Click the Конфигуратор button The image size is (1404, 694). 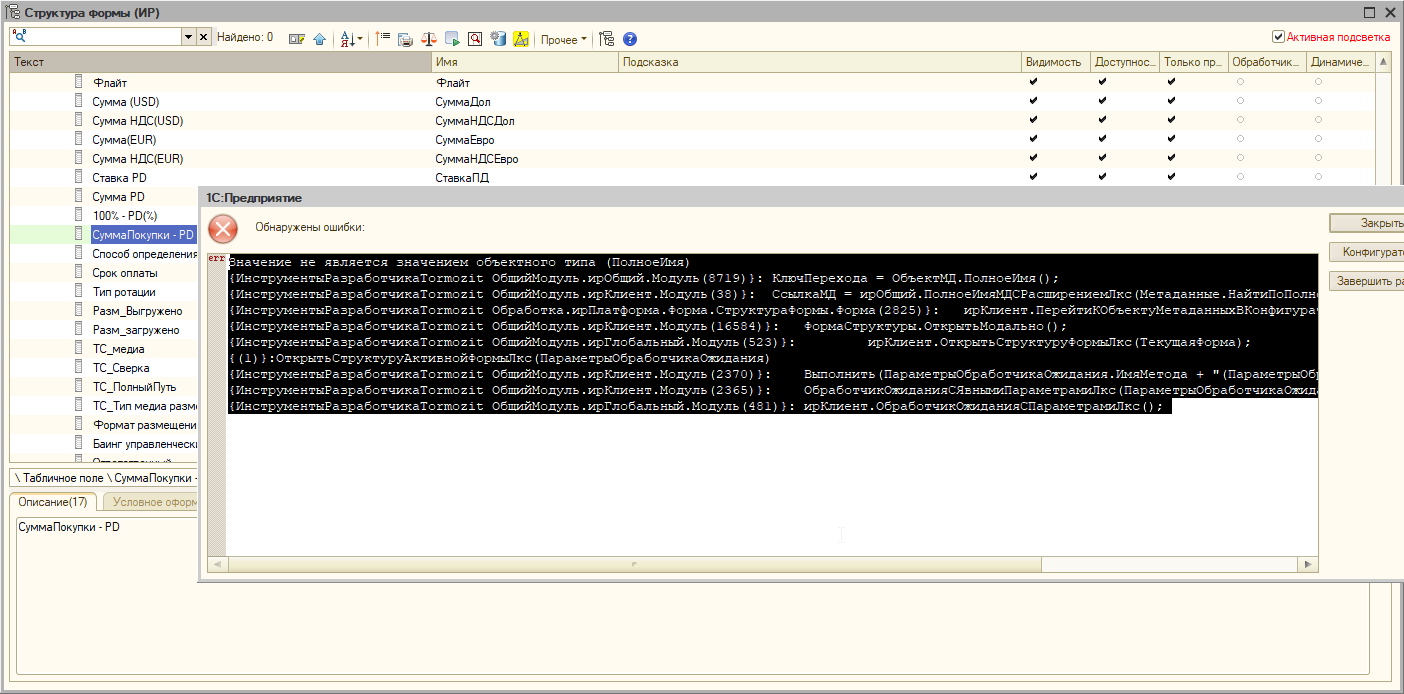pos(1370,252)
